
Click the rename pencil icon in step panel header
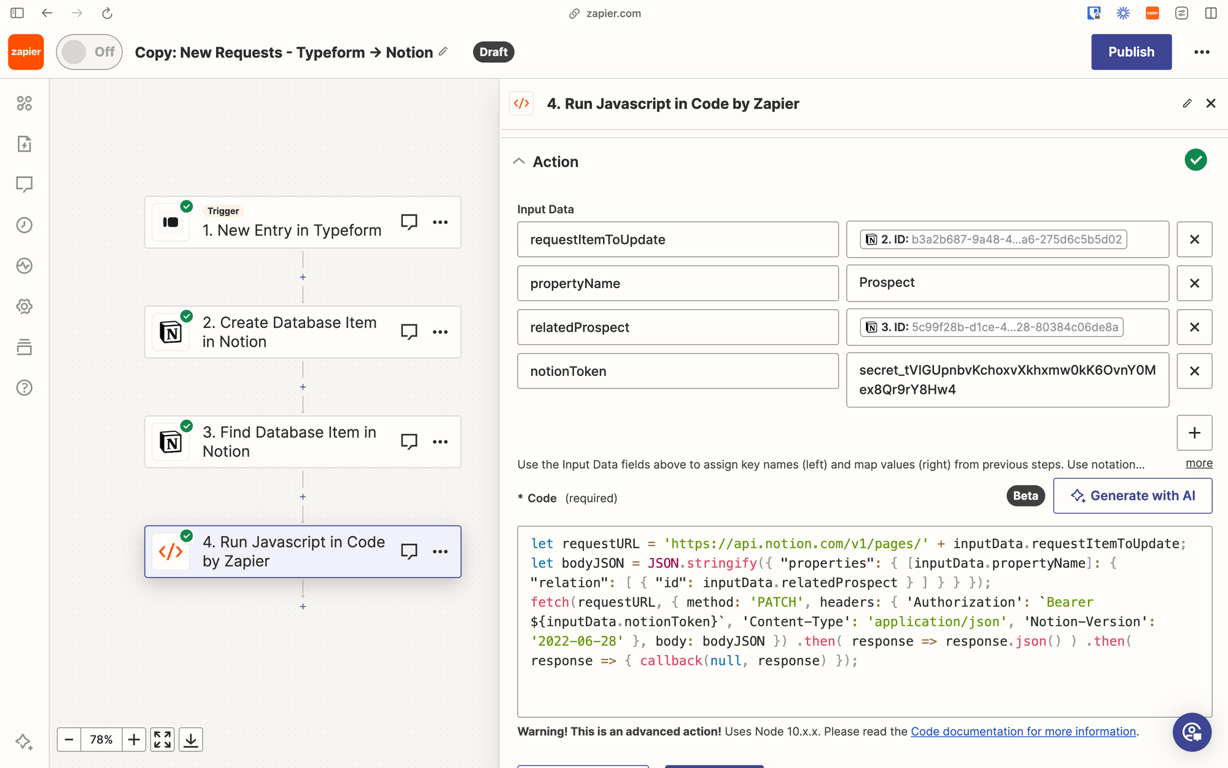1187,103
